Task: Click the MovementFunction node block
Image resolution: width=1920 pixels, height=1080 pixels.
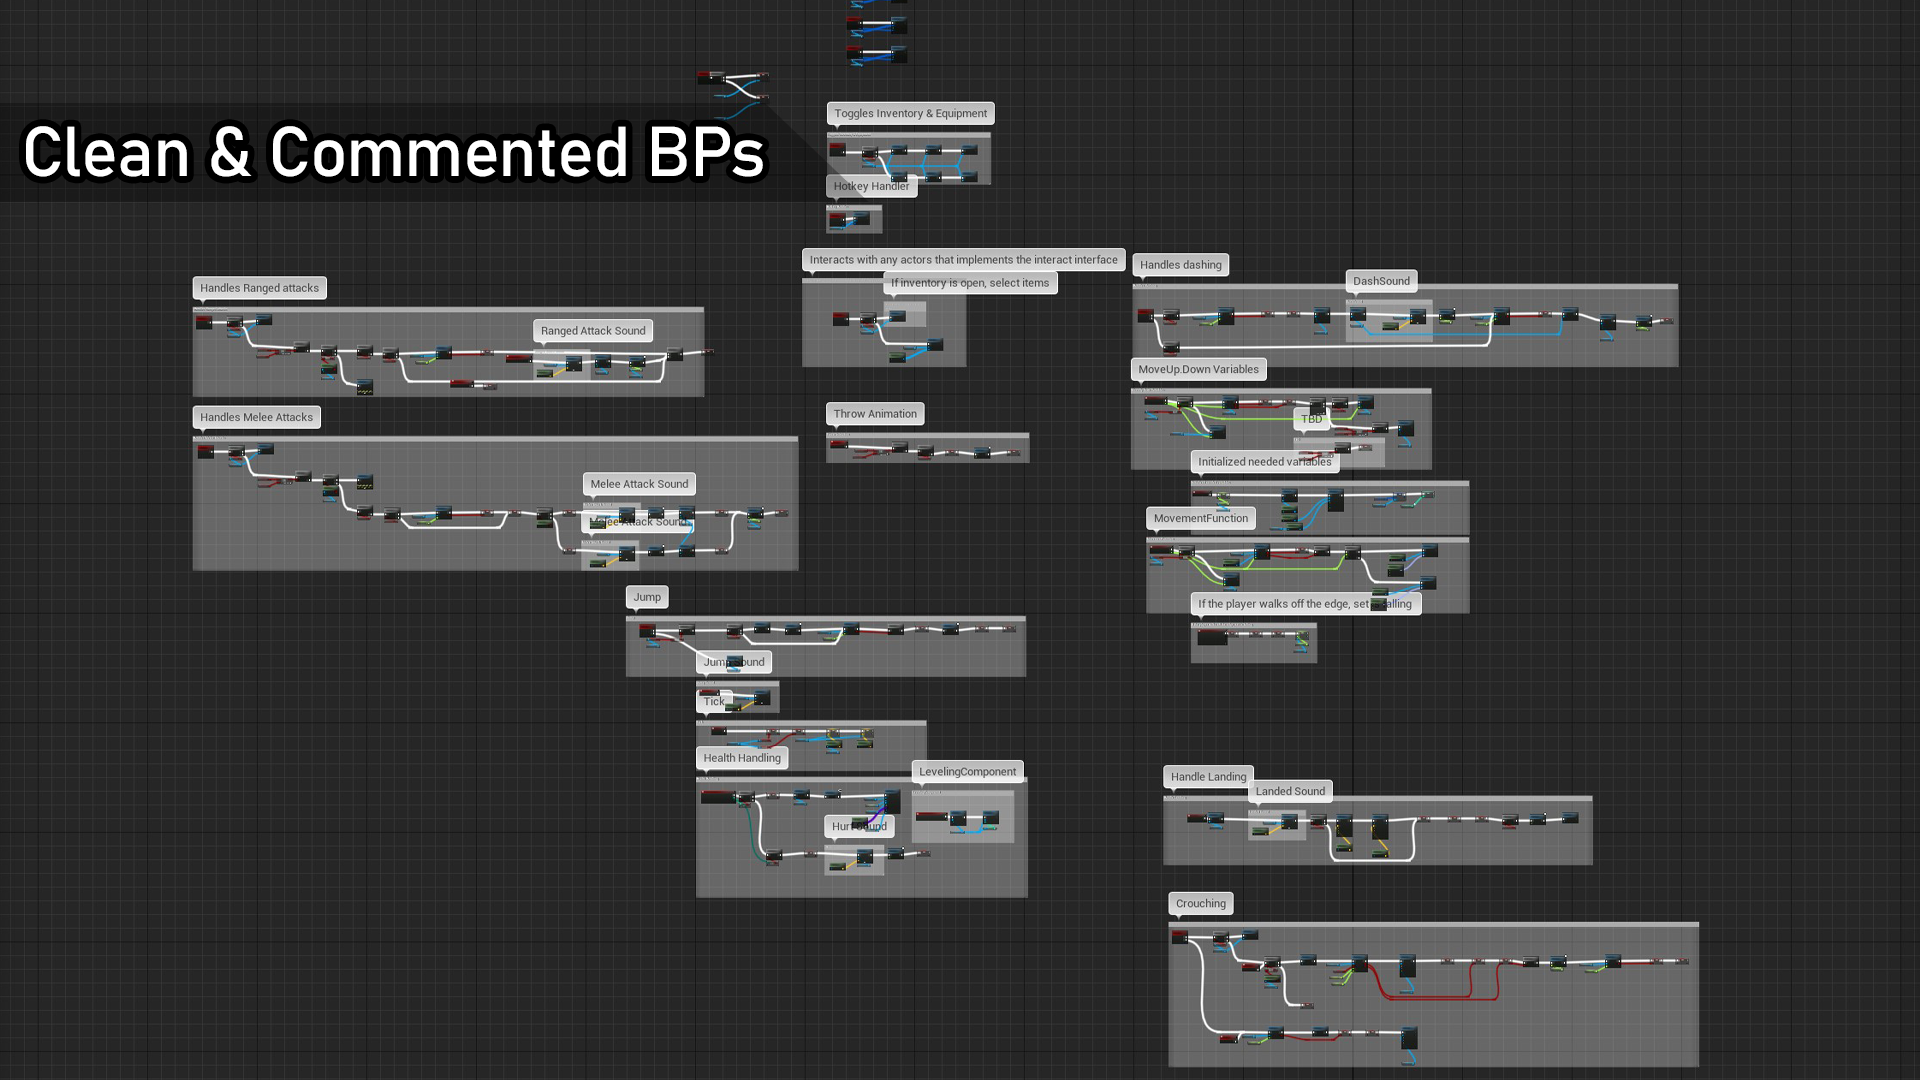Action: click(x=1199, y=517)
